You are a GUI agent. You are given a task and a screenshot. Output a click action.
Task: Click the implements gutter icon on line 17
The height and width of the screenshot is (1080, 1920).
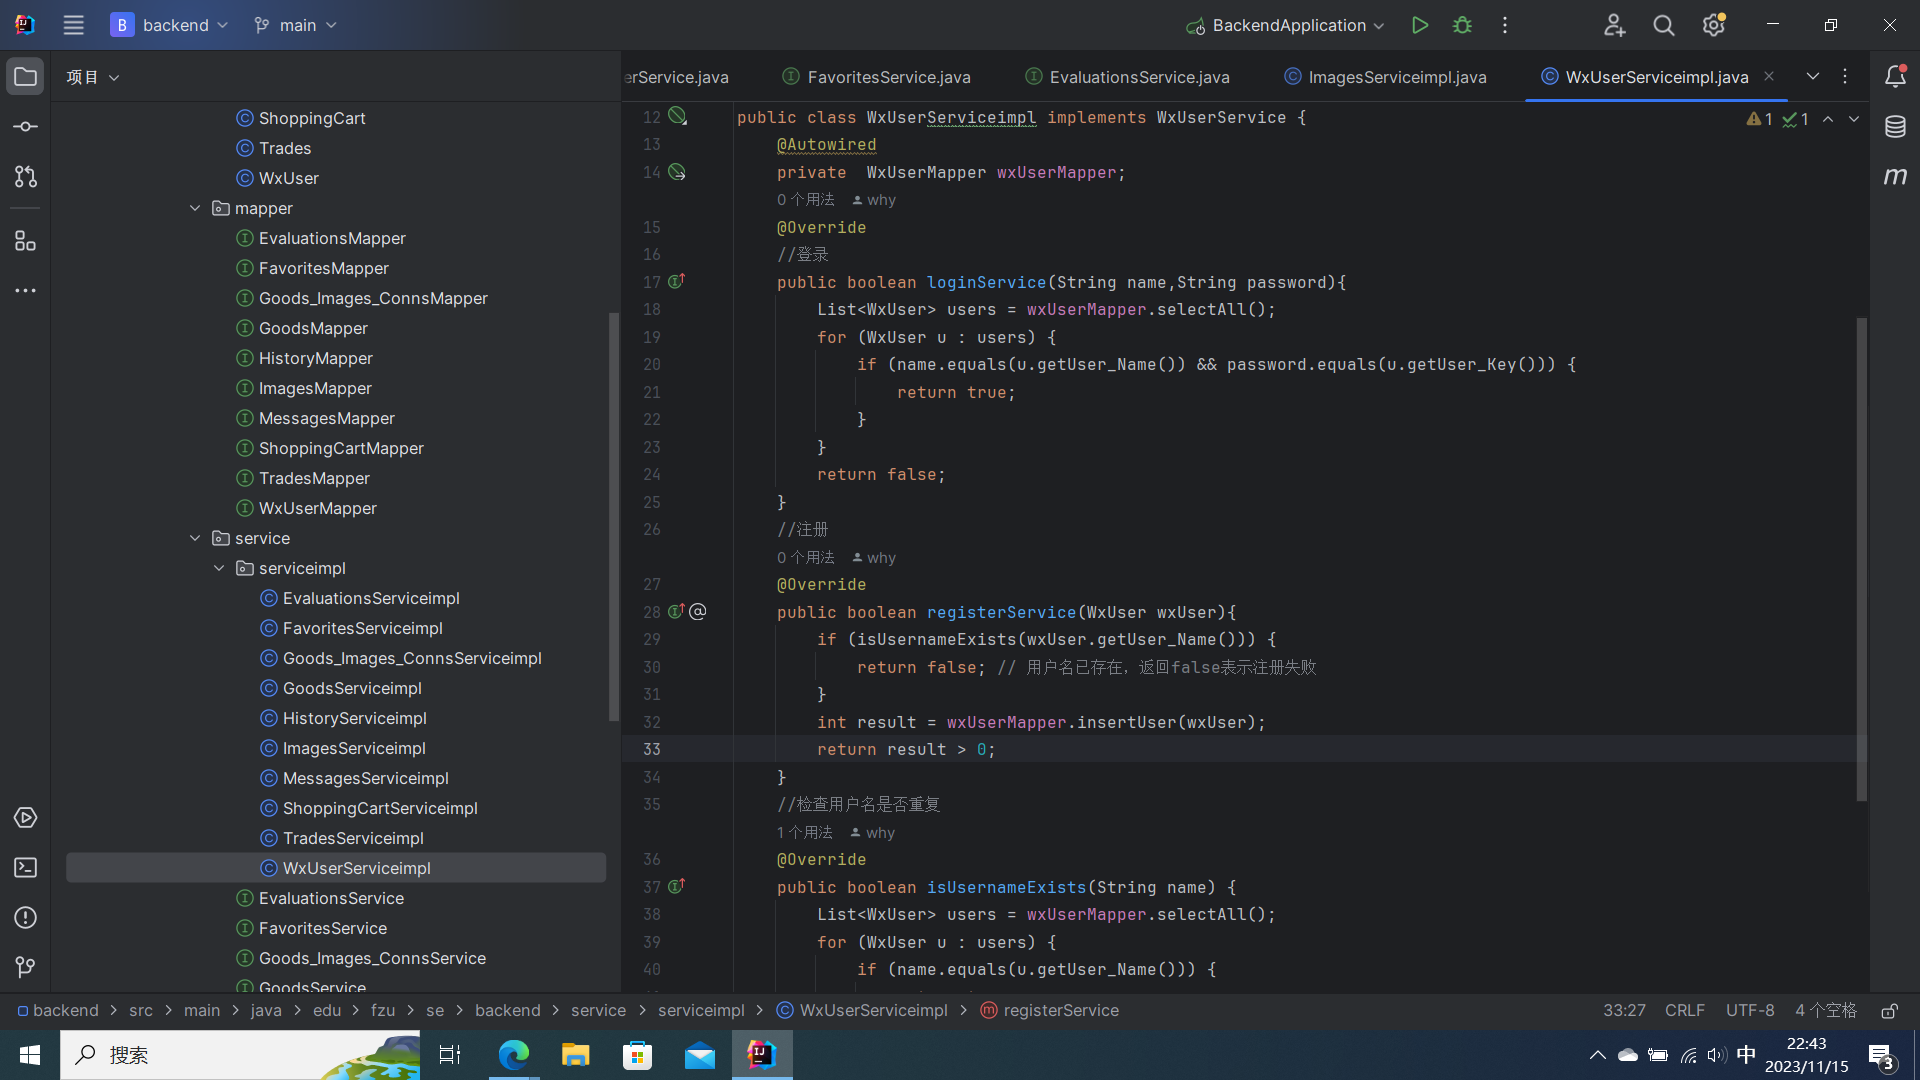pyautogui.click(x=677, y=282)
